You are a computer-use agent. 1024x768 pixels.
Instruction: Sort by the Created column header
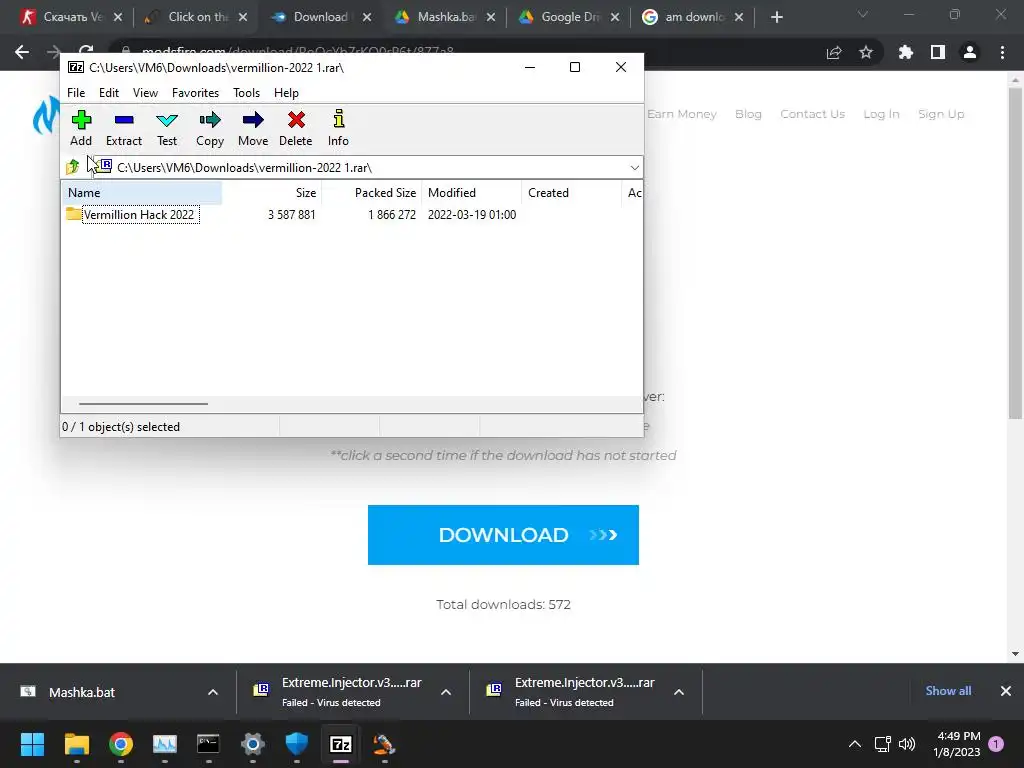pos(571,193)
